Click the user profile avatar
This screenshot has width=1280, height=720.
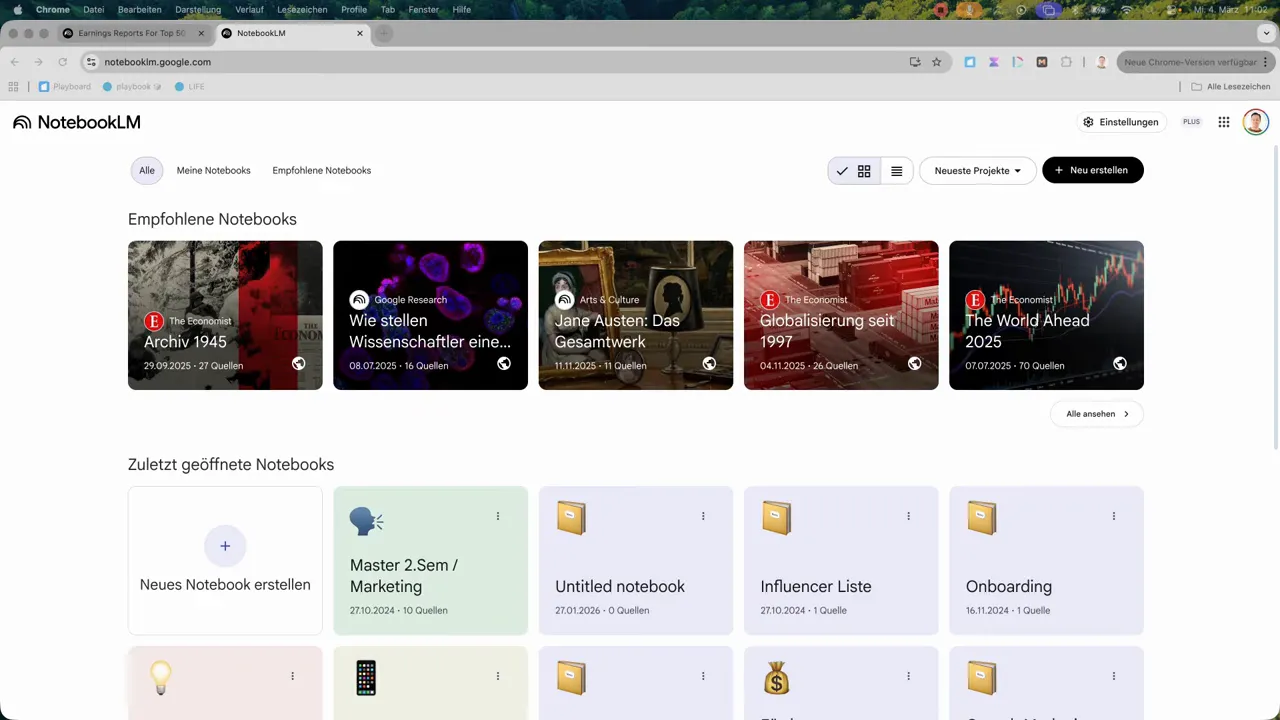click(1255, 122)
